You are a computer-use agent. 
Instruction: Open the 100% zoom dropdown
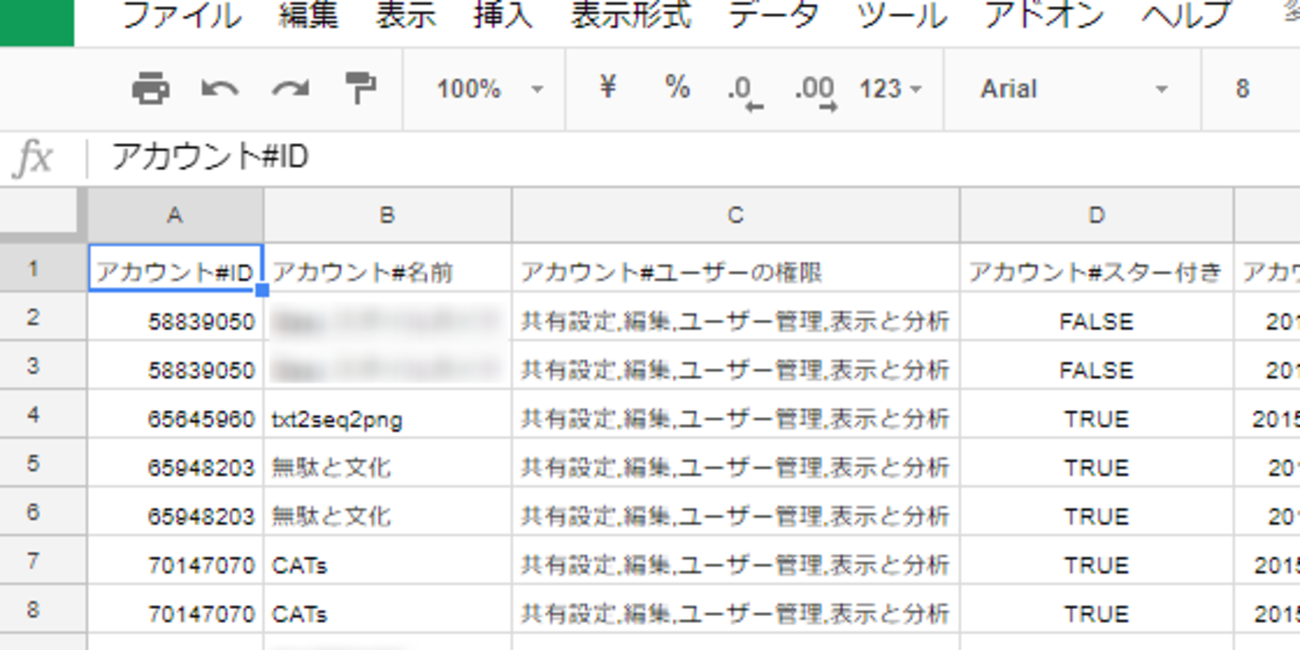(x=490, y=89)
